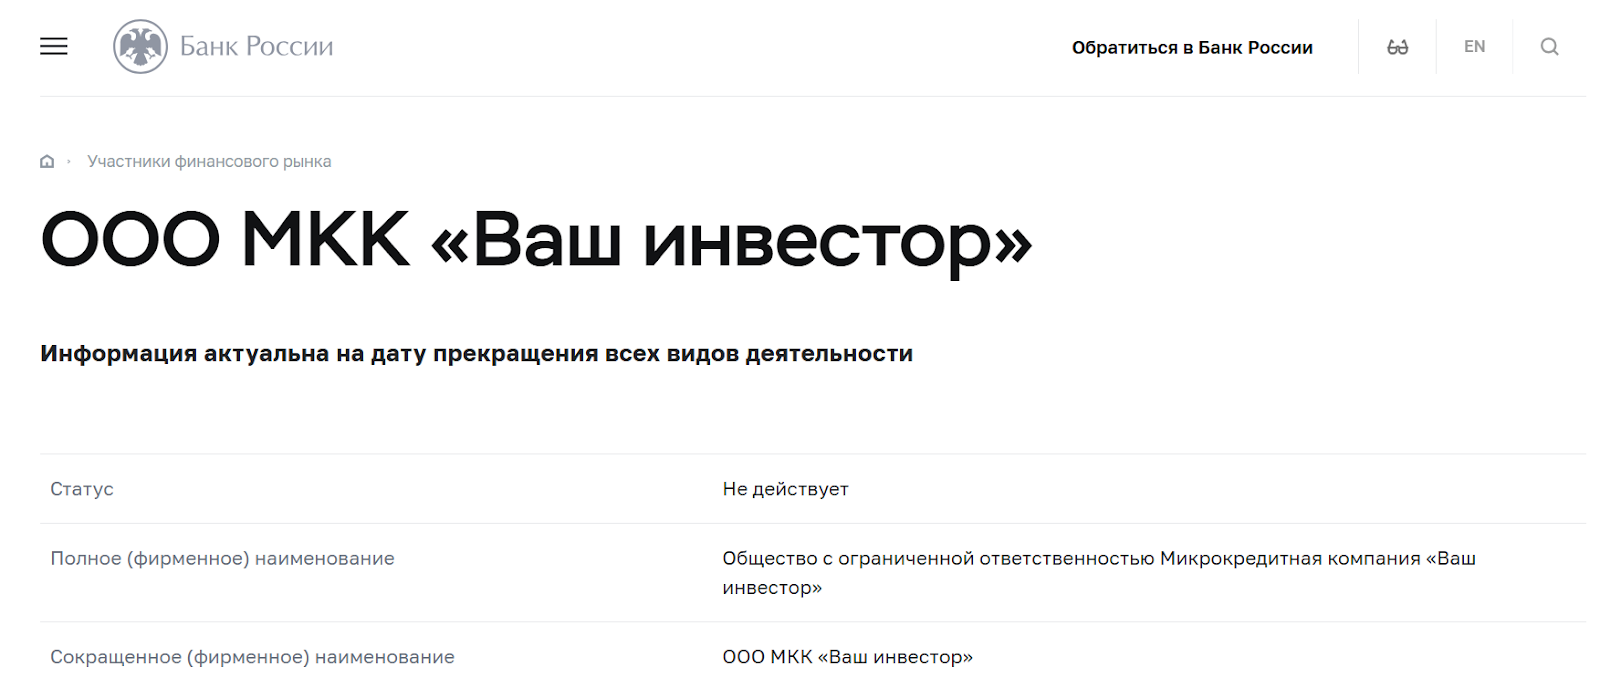Go to home via breadcrumb house icon
This screenshot has height=688, width=1600.
tap(47, 161)
